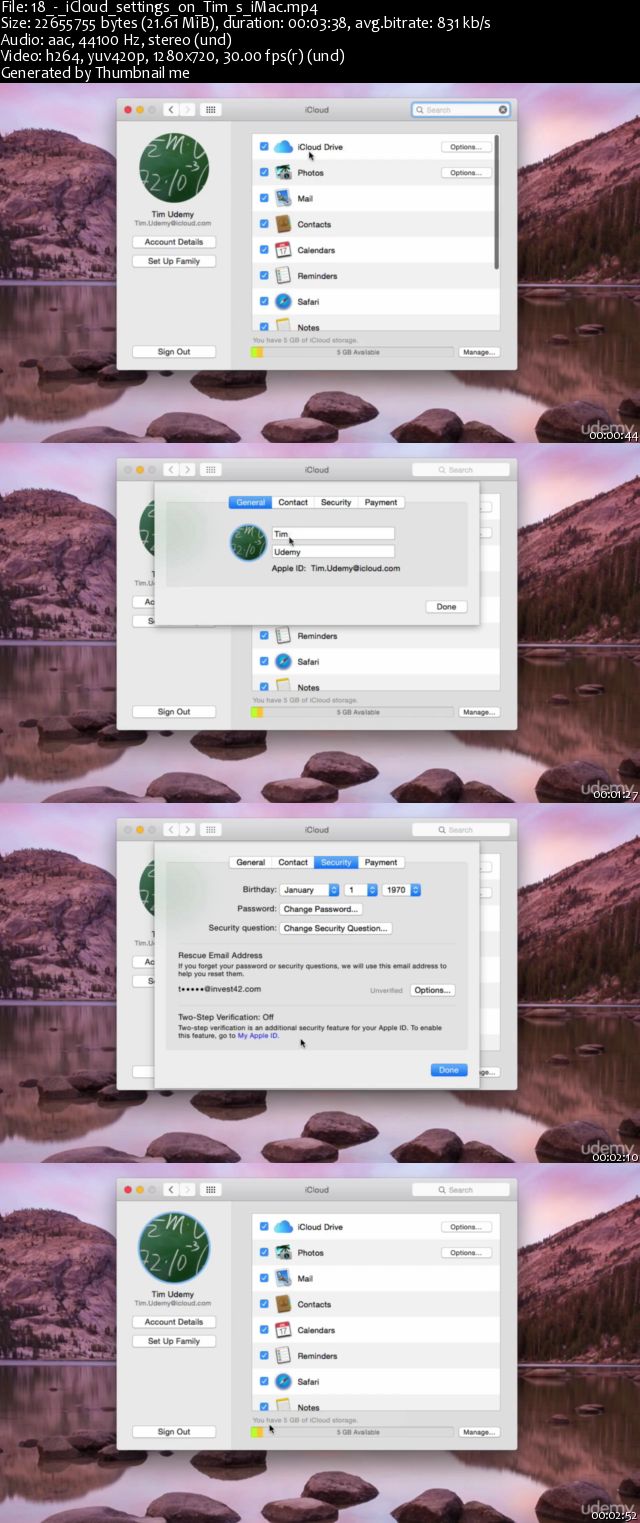Click the iCloud Drive cloud icon in the 00:00:44 frame
Screen dimensions: 640x1523
click(x=283, y=147)
